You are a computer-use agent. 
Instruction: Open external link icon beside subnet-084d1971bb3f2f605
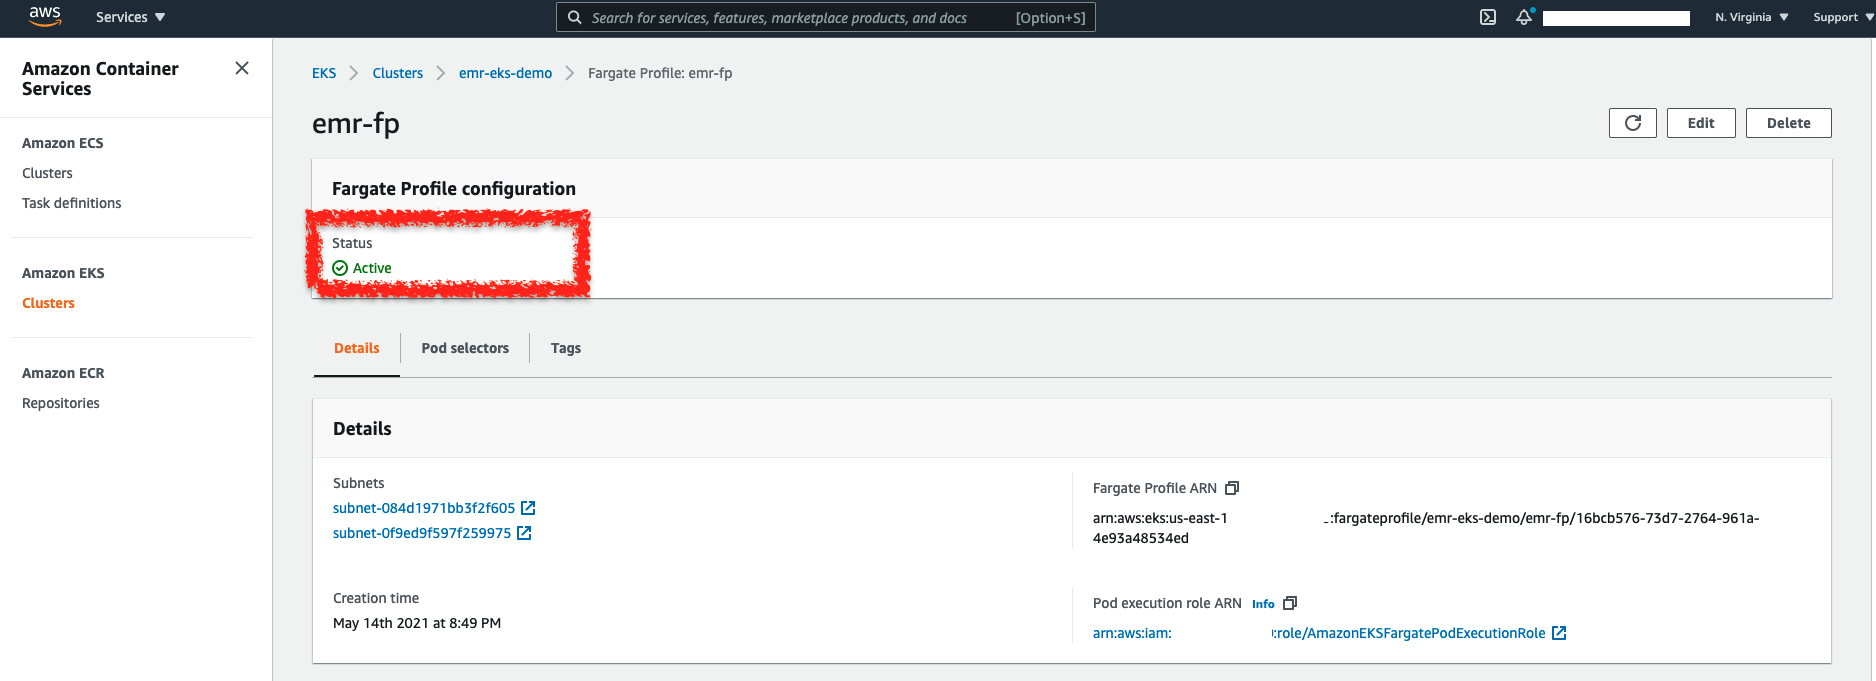coord(528,508)
